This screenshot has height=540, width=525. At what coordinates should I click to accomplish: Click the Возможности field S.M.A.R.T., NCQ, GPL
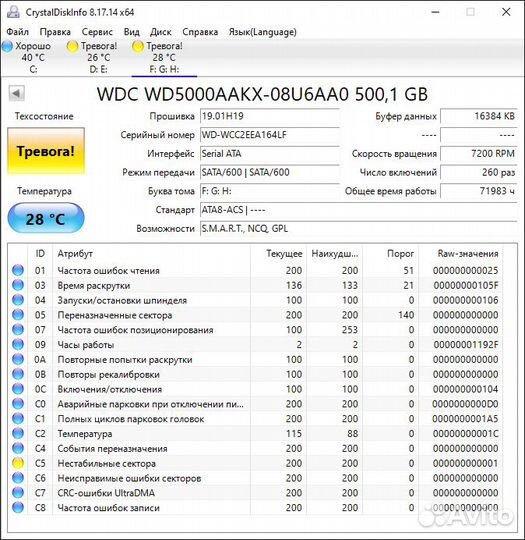[x=358, y=229]
